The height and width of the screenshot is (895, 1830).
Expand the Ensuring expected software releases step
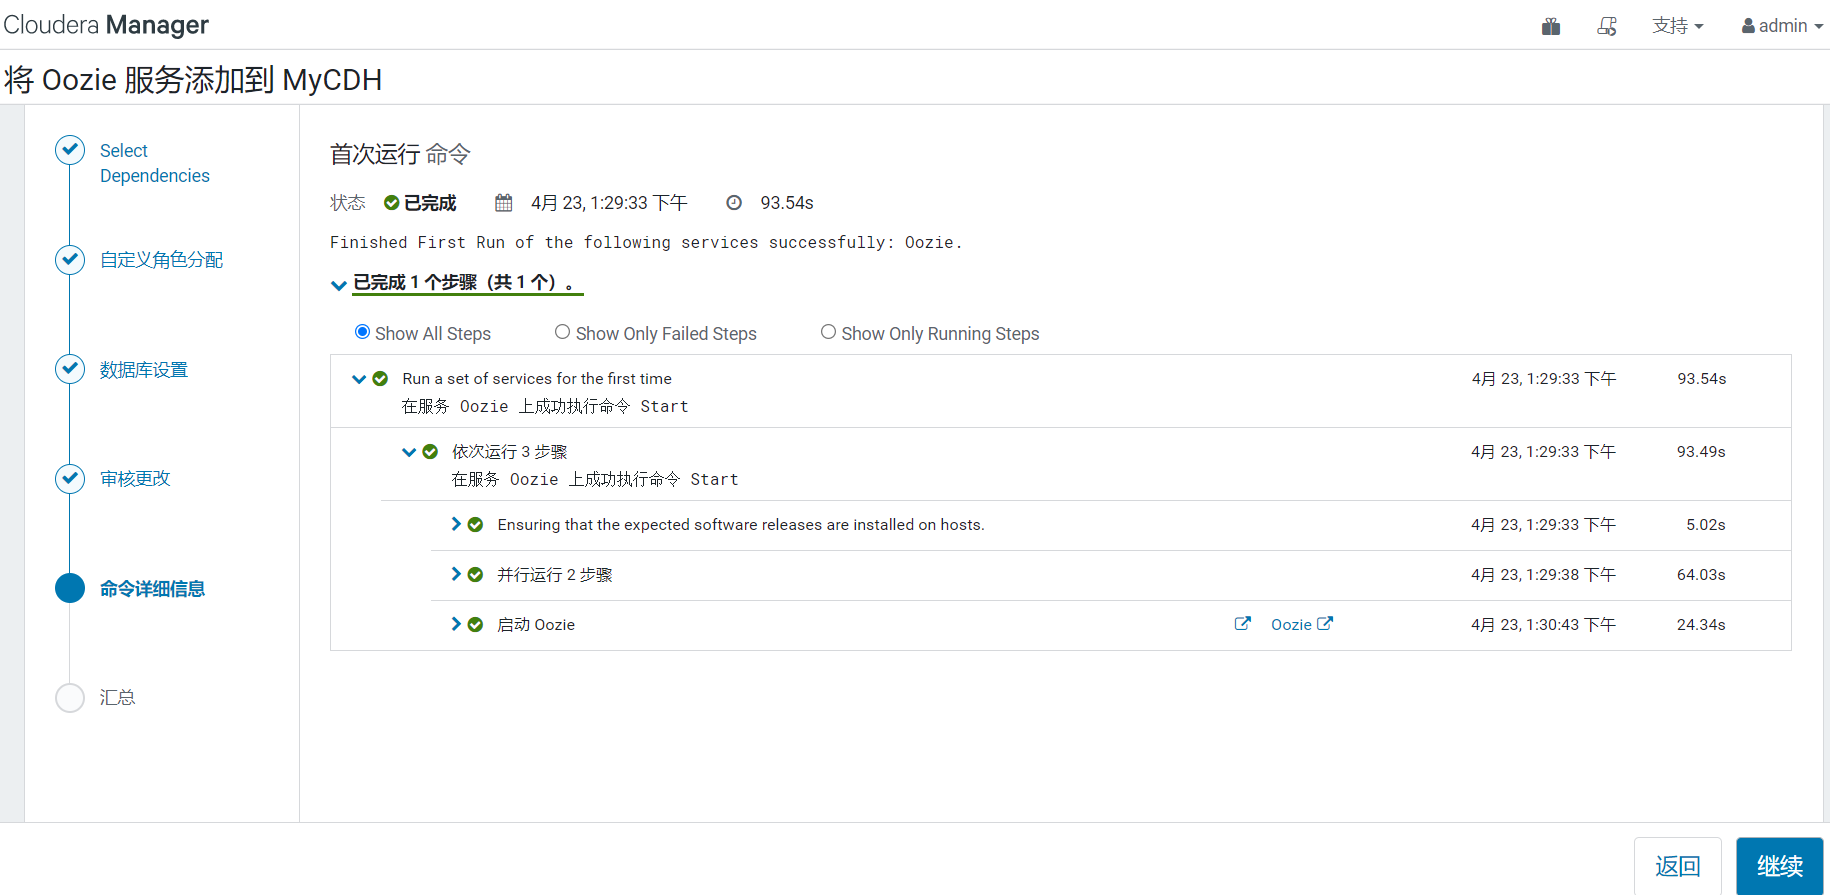click(456, 524)
